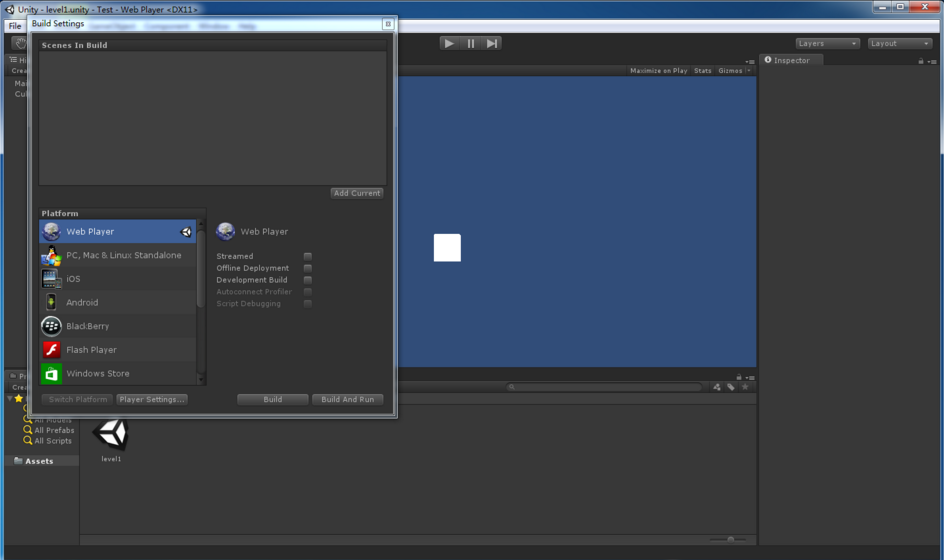Click the Play button in toolbar

click(x=449, y=43)
